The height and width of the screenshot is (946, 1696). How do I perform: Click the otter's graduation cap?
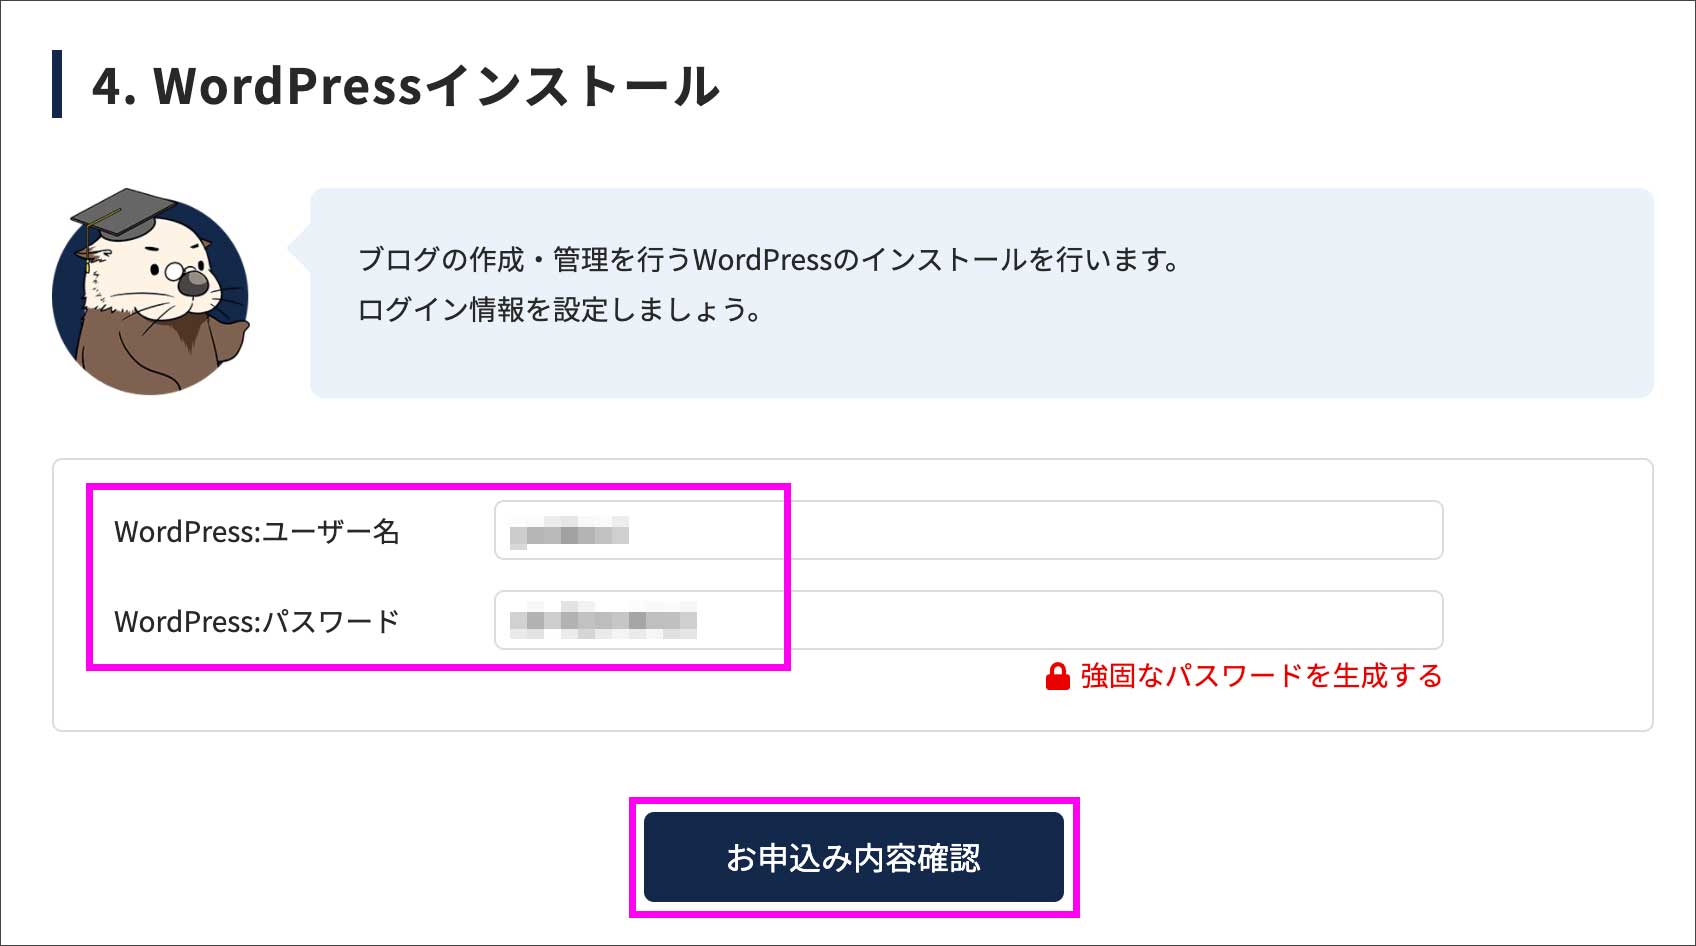[x=121, y=211]
